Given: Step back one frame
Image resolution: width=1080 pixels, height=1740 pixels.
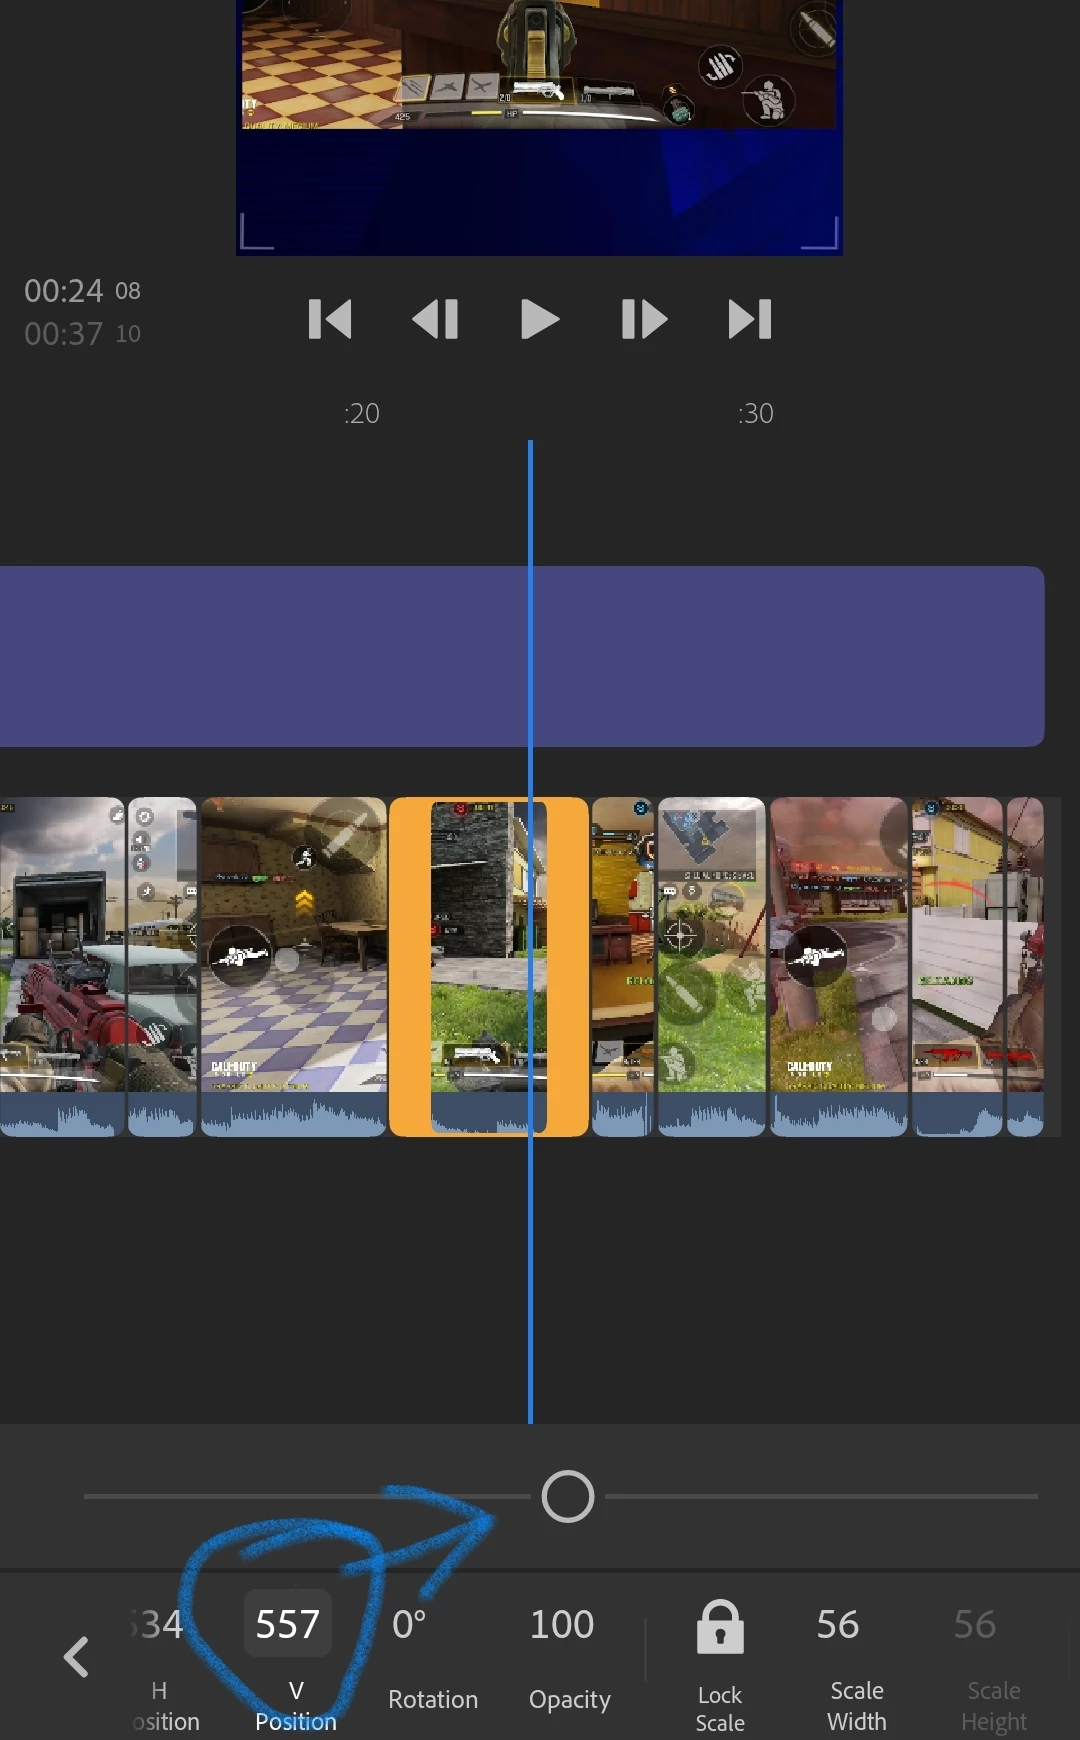Looking at the screenshot, I should 435,320.
